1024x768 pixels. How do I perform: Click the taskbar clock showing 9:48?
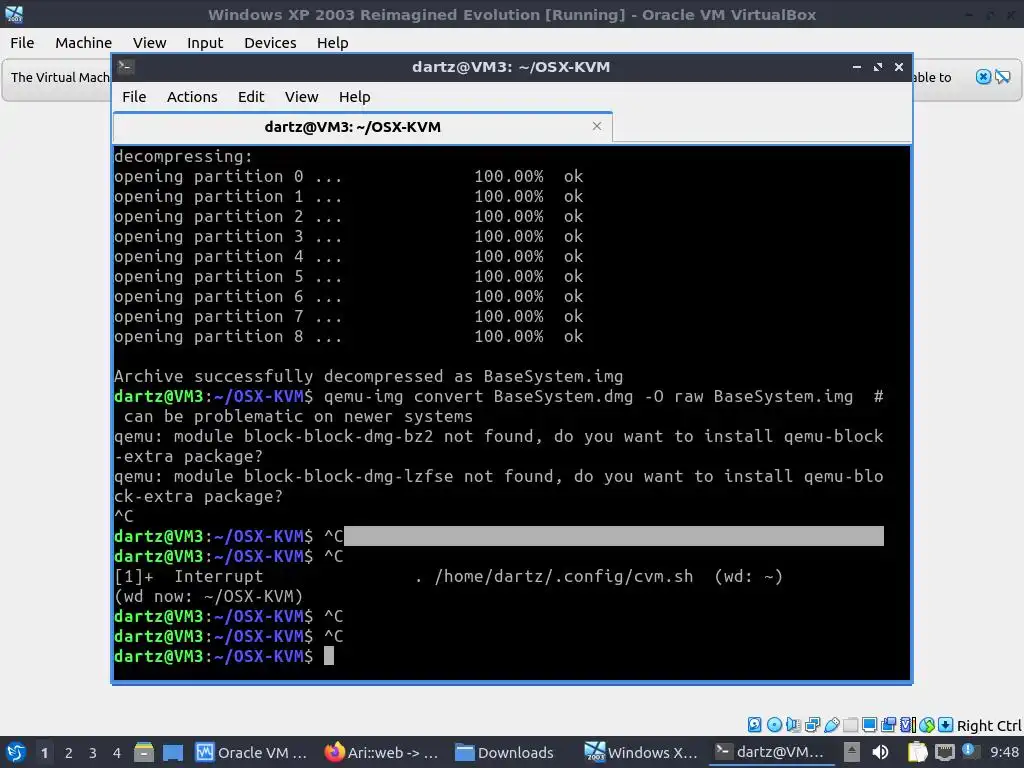pos(1004,752)
